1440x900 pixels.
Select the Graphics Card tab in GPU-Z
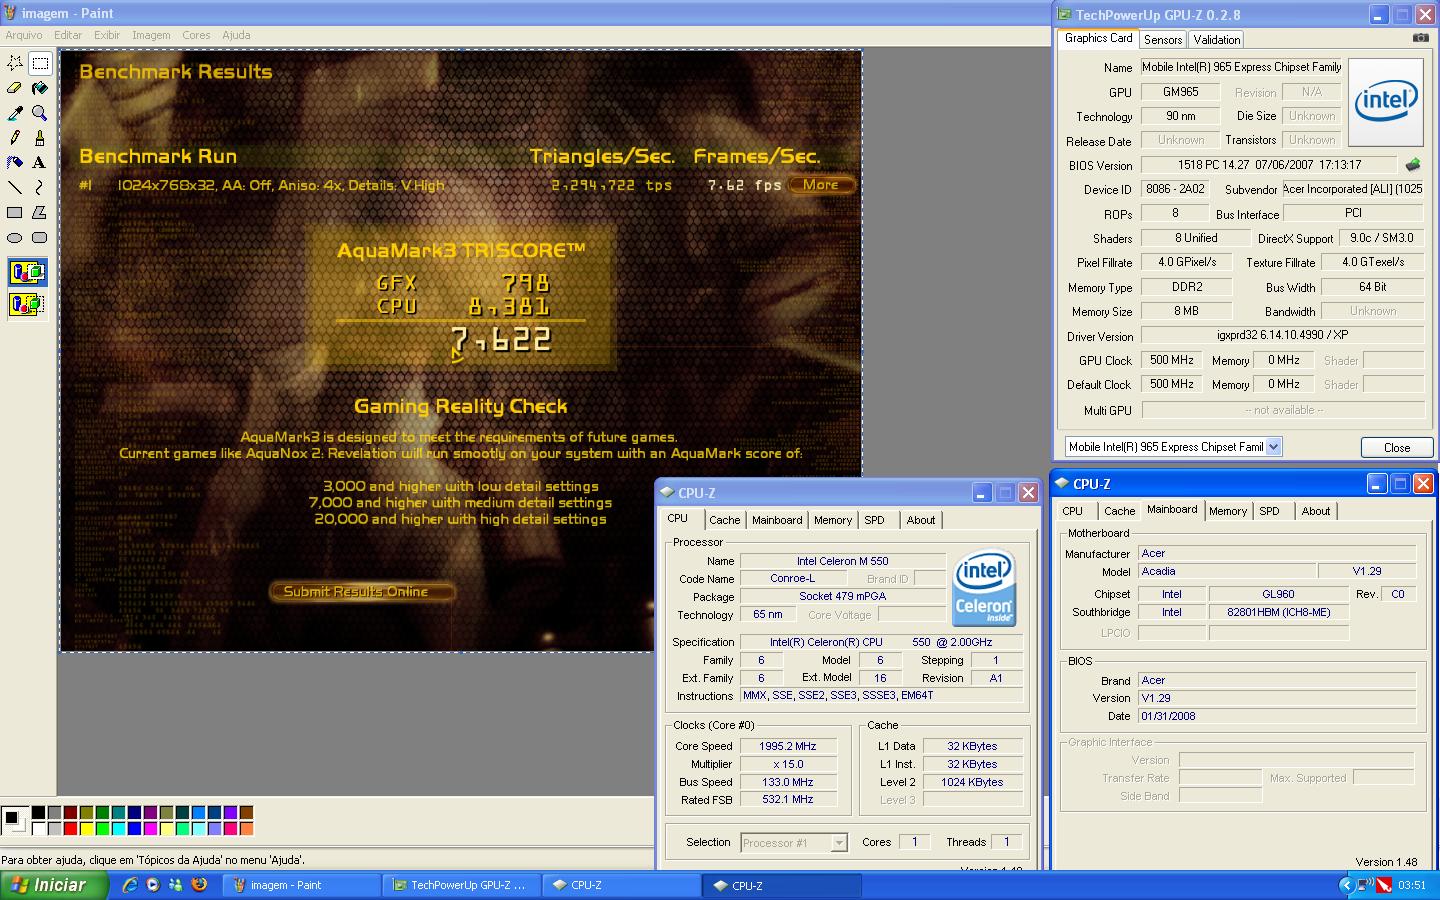point(1099,38)
